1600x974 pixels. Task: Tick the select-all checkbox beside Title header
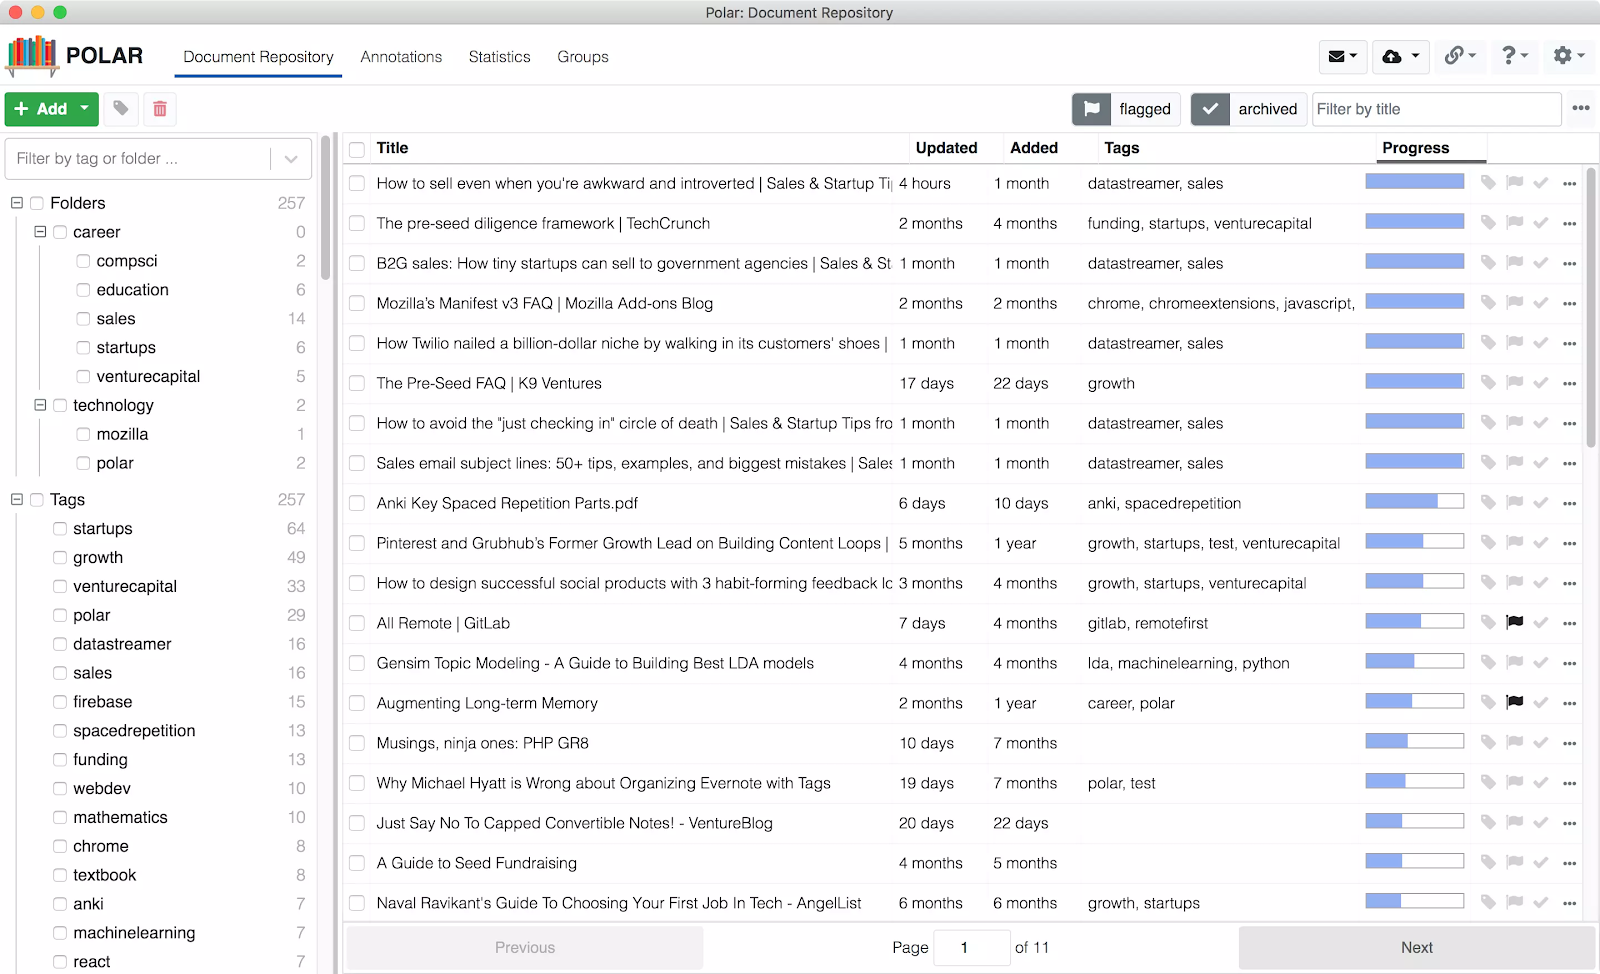point(357,149)
